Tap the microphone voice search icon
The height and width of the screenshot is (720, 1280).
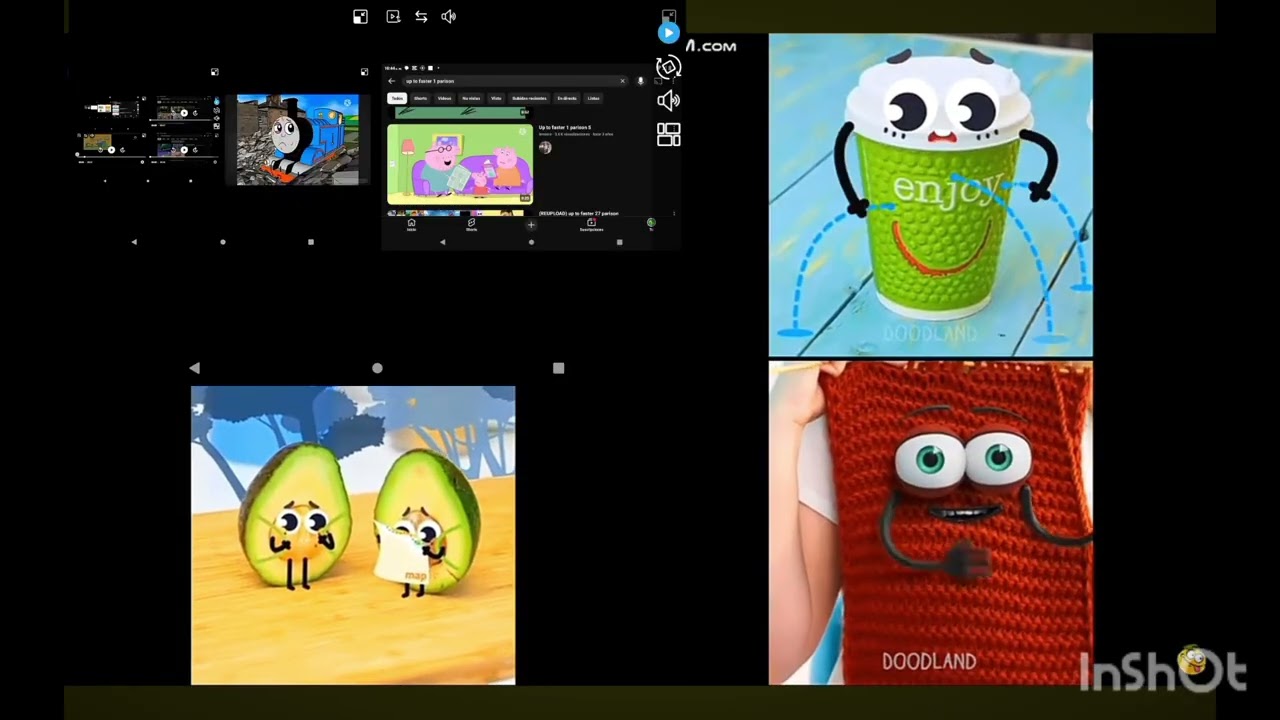pos(641,81)
